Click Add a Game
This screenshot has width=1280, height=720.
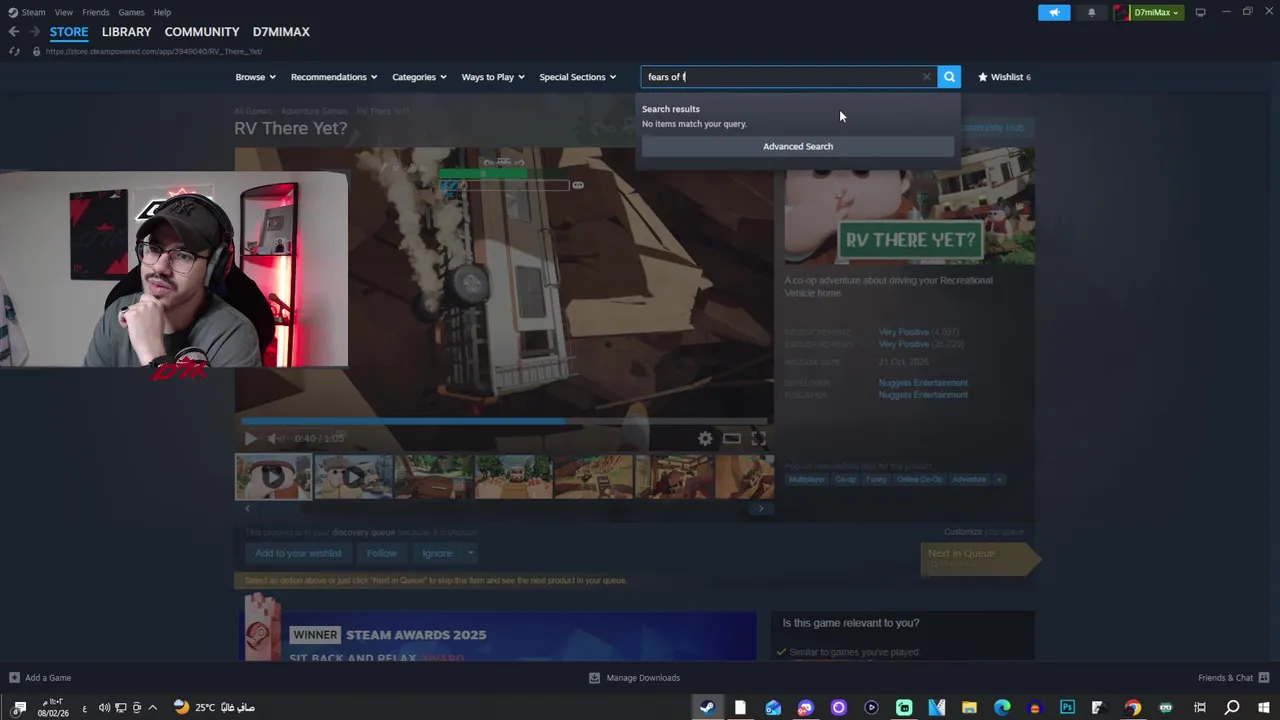pyautogui.click(x=40, y=678)
